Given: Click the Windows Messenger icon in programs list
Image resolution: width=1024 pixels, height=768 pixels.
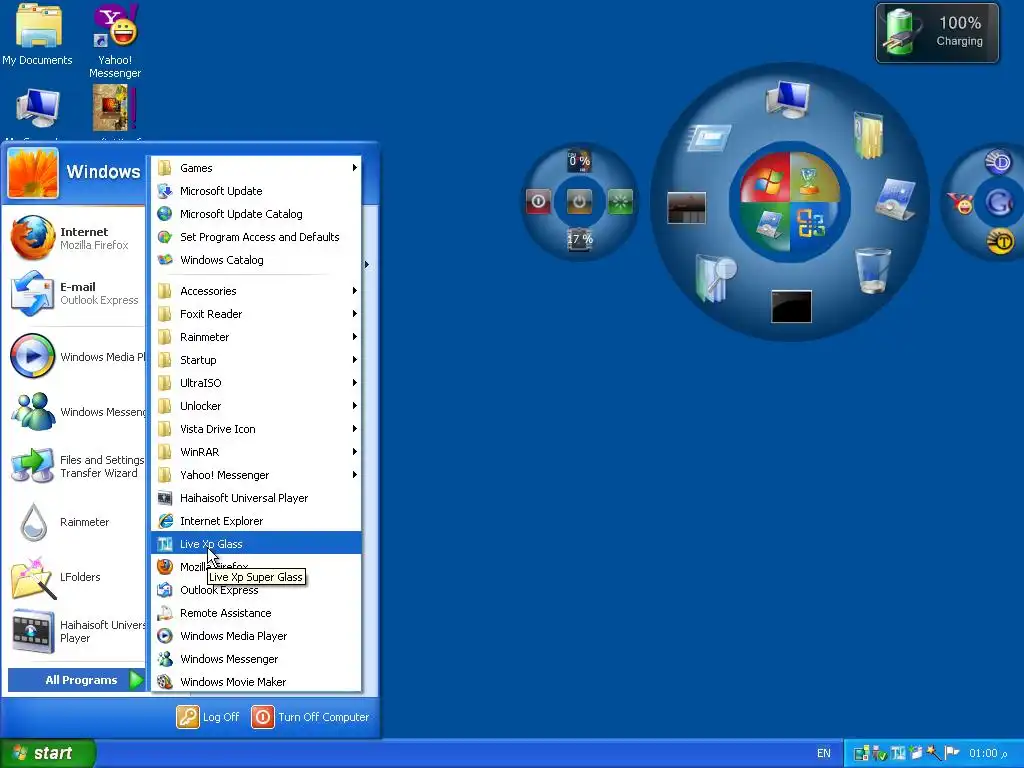Looking at the screenshot, I should click(165, 659).
